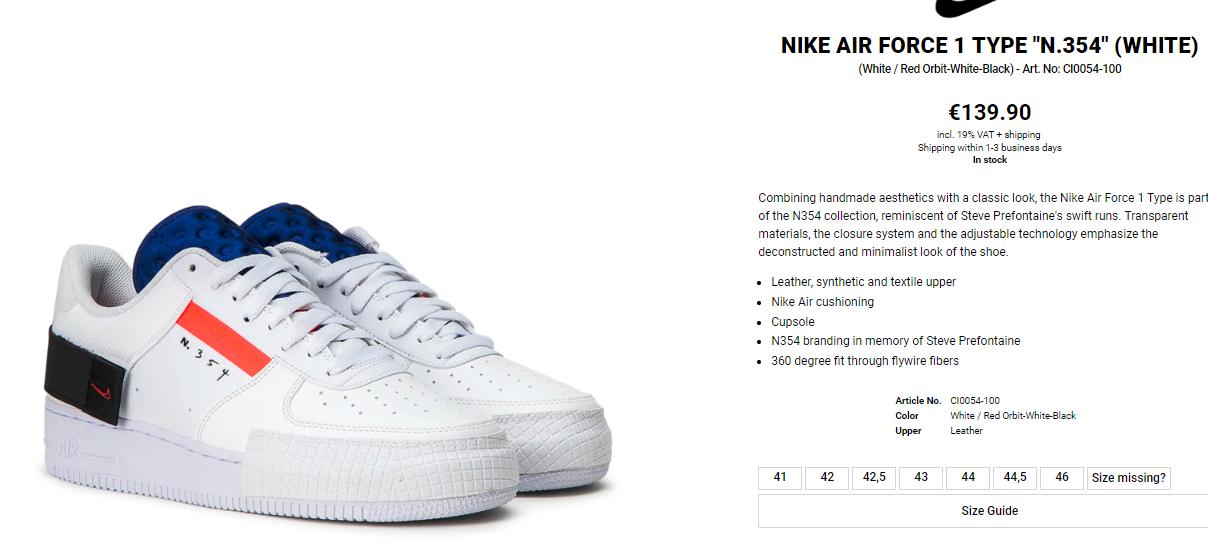Select shoe size 44
1208x545 pixels.
coord(968,478)
